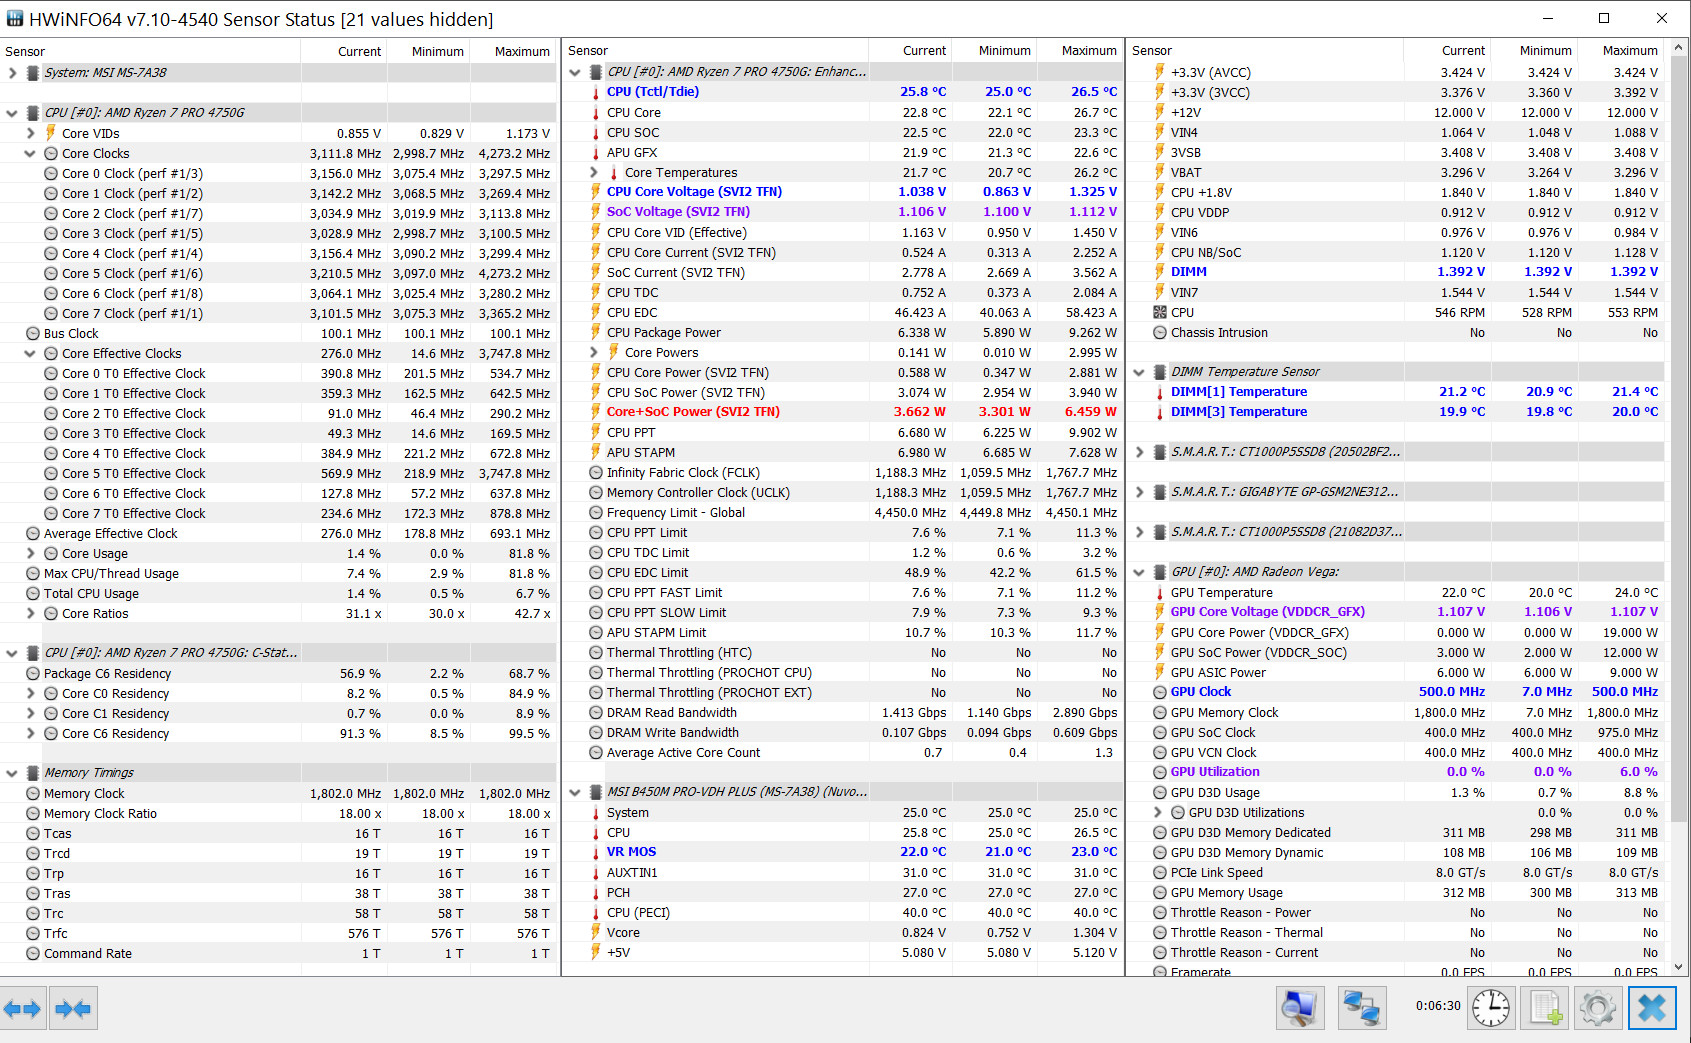
Task: Select the Total CPU Usage row
Action: coord(279,593)
